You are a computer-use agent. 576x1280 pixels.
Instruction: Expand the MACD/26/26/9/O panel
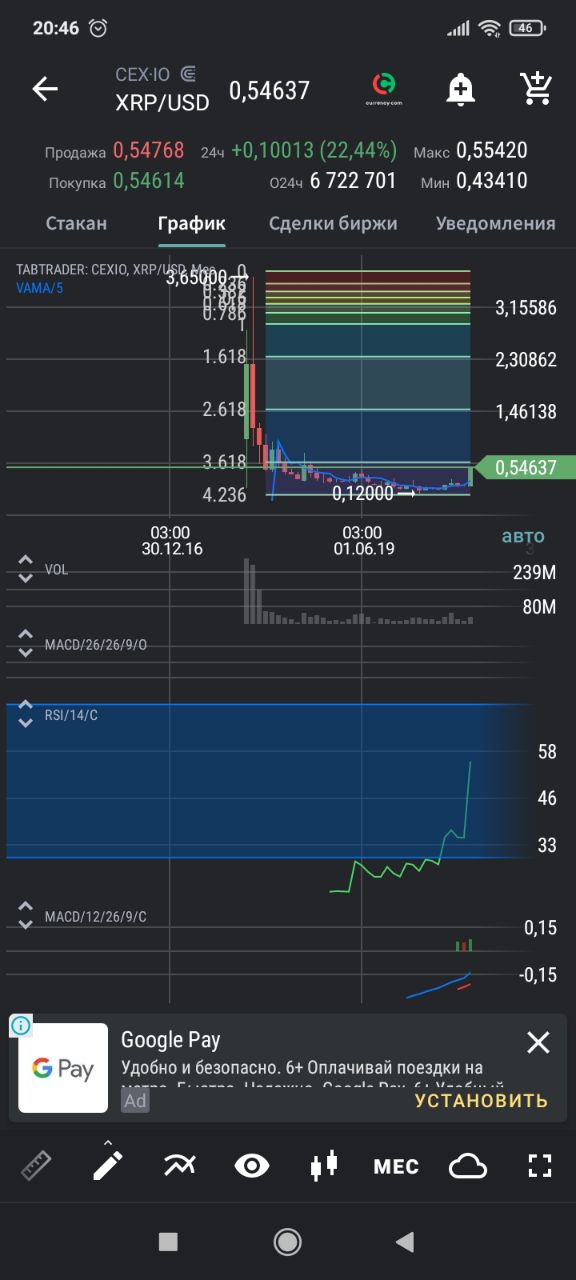[x=25, y=644]
